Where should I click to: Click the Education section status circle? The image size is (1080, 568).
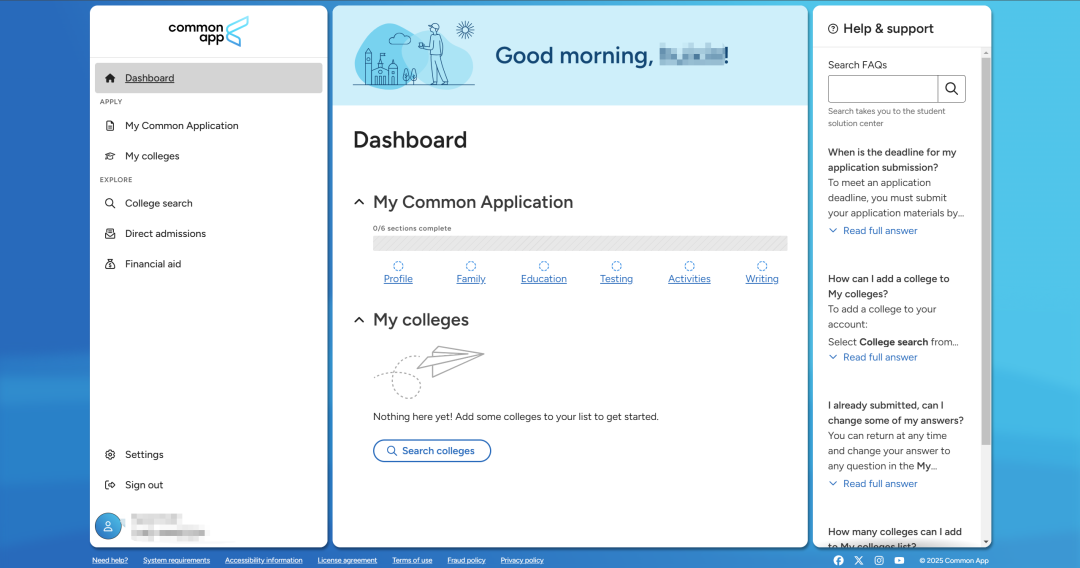(x=544, y=266)
